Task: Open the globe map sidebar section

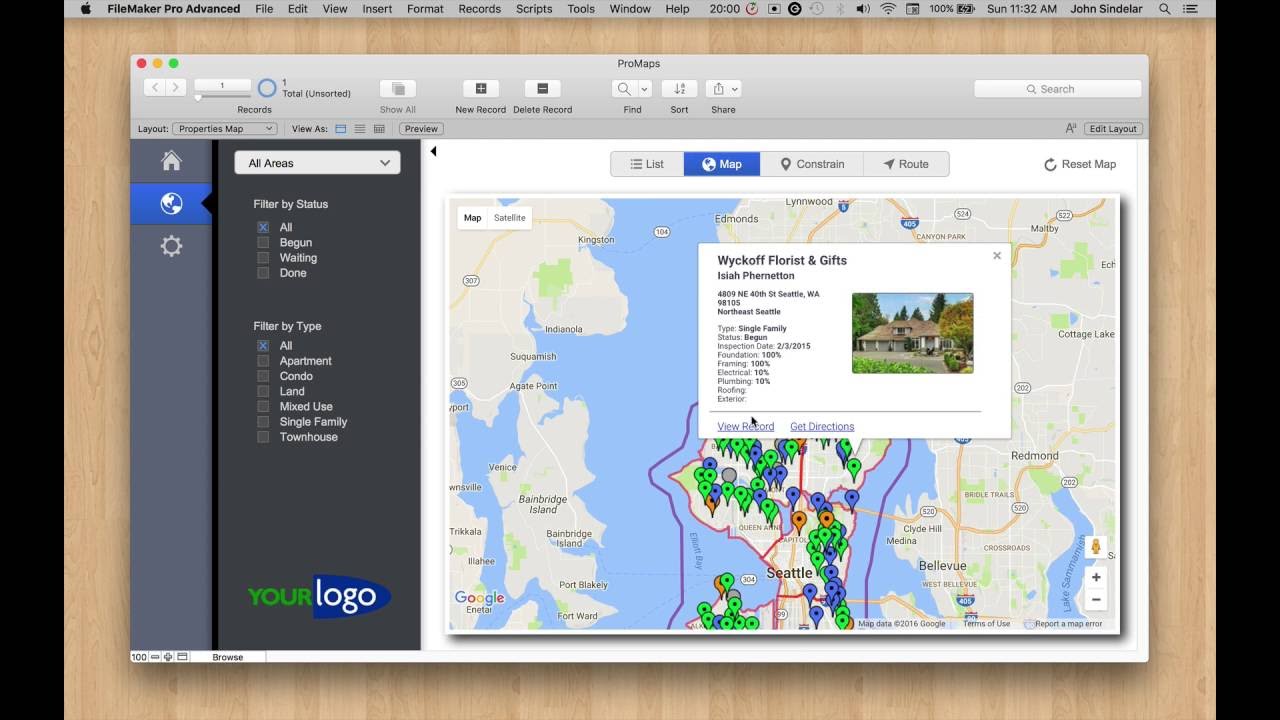Action: [x=171, y=204]
